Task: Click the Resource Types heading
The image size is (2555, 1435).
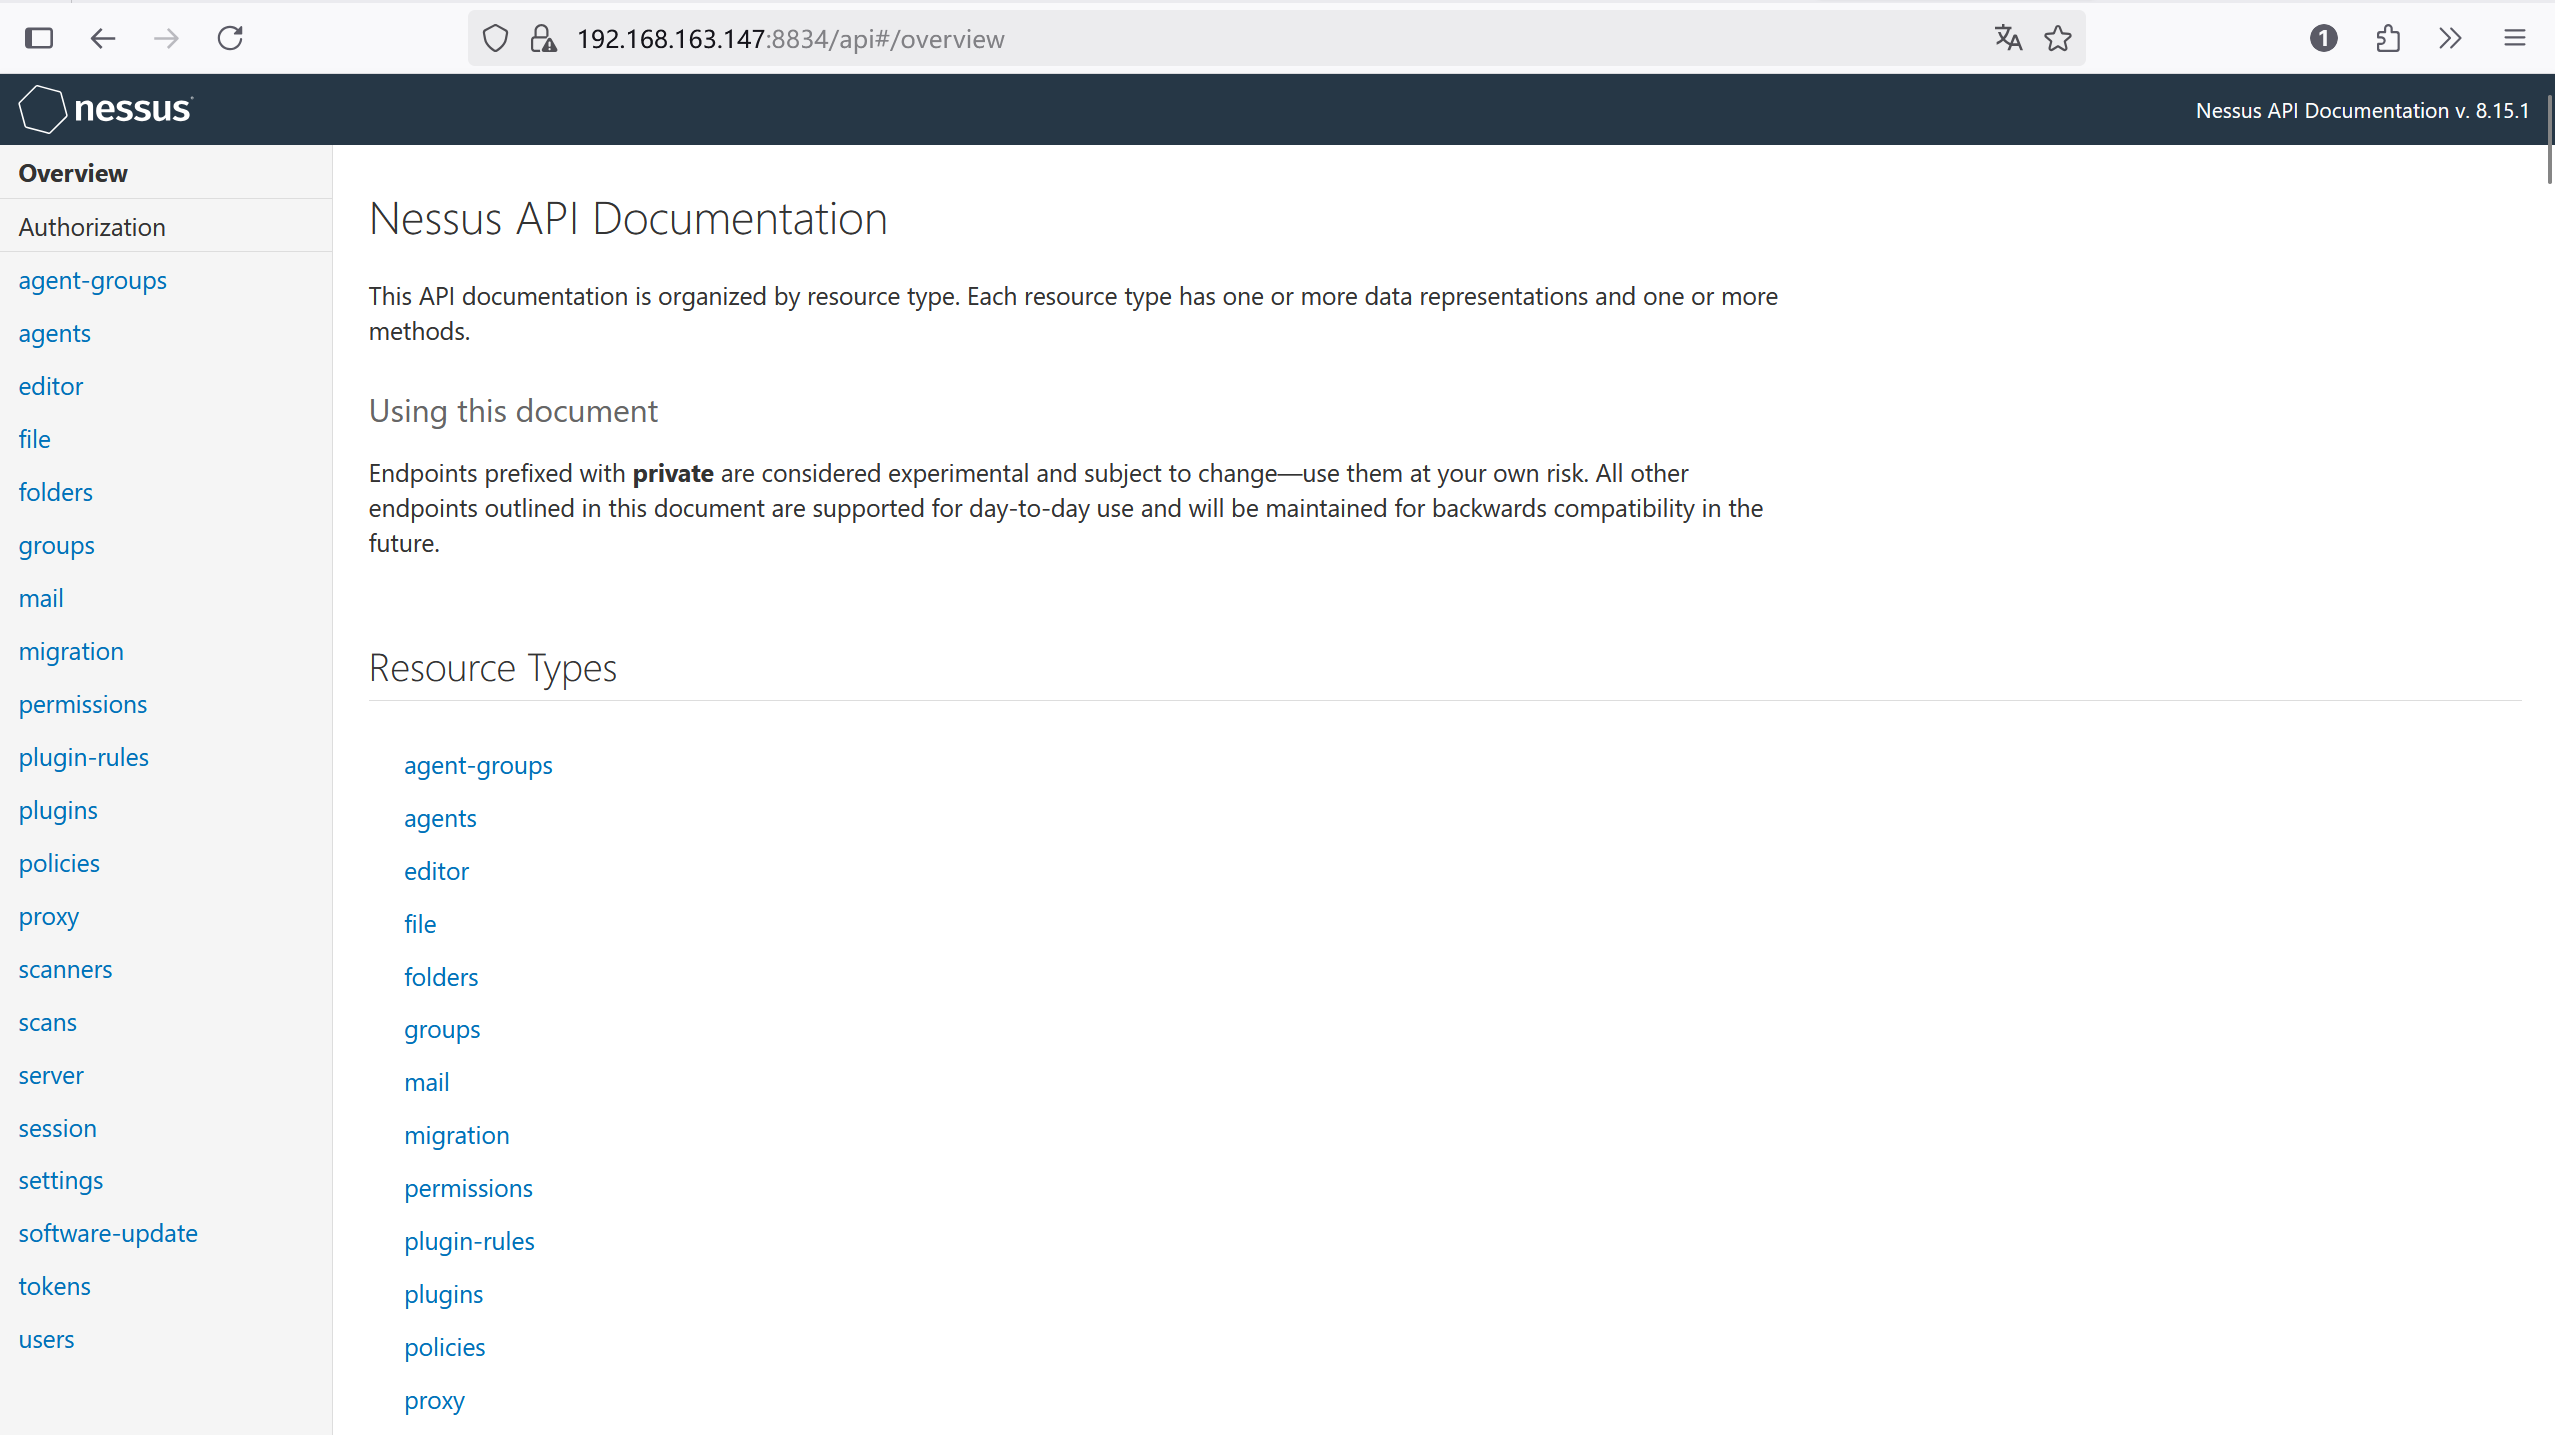Action: [493, 668]
